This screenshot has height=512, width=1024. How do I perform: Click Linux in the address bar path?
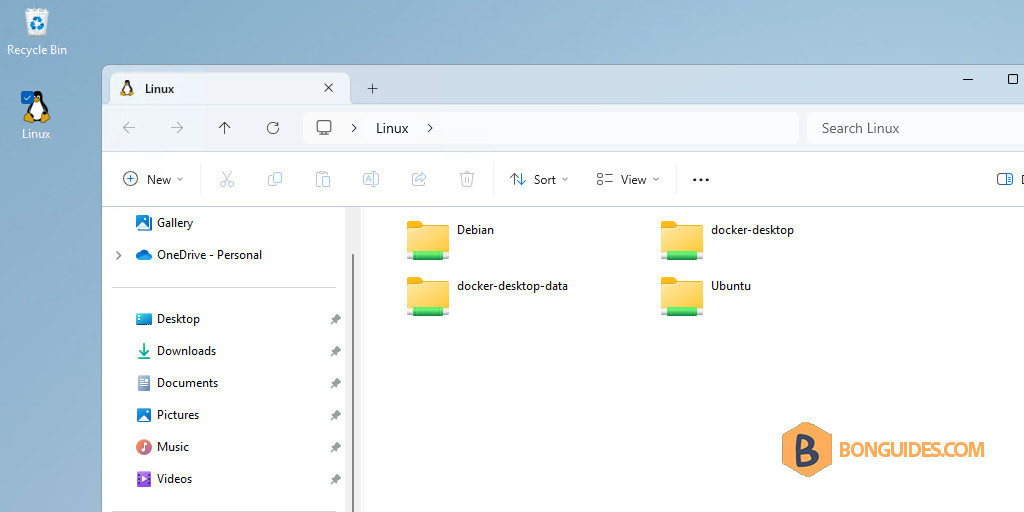click(x=392, y=128)
